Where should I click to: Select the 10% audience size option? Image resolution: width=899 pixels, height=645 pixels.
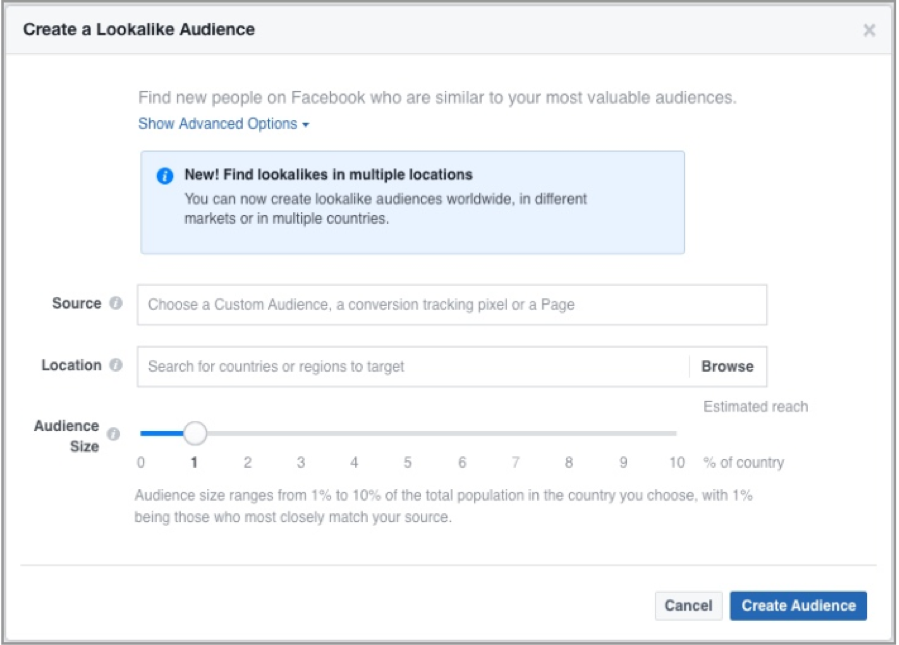[x=676, y=433]
